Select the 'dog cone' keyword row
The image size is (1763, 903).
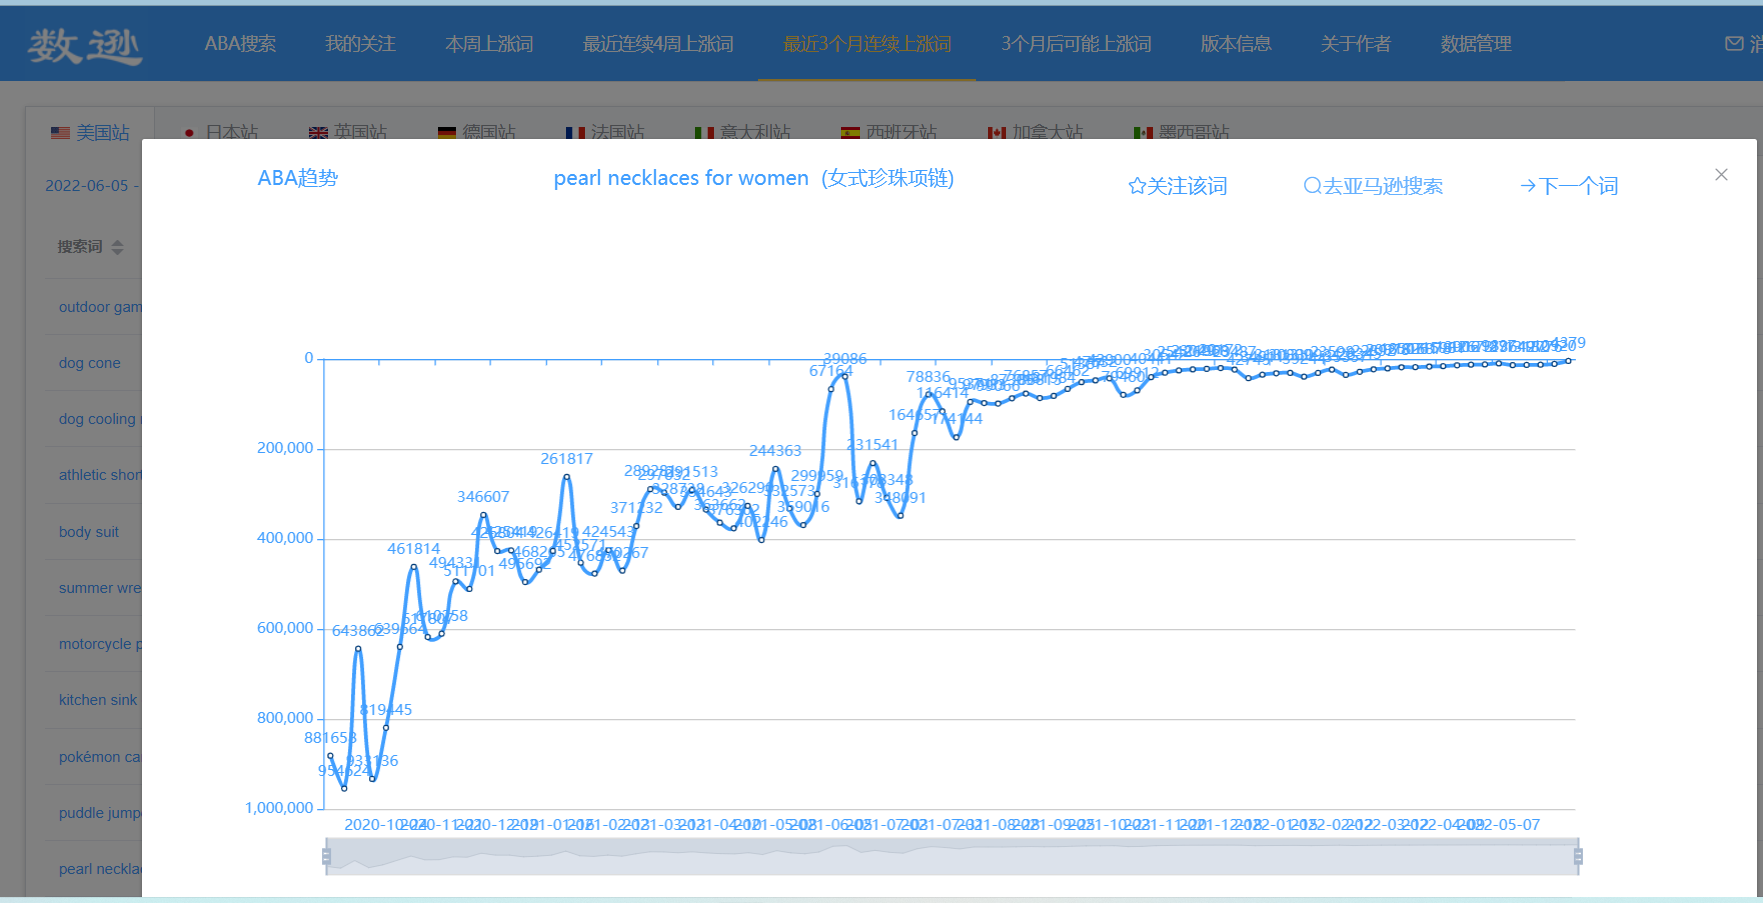coord(90,363)
